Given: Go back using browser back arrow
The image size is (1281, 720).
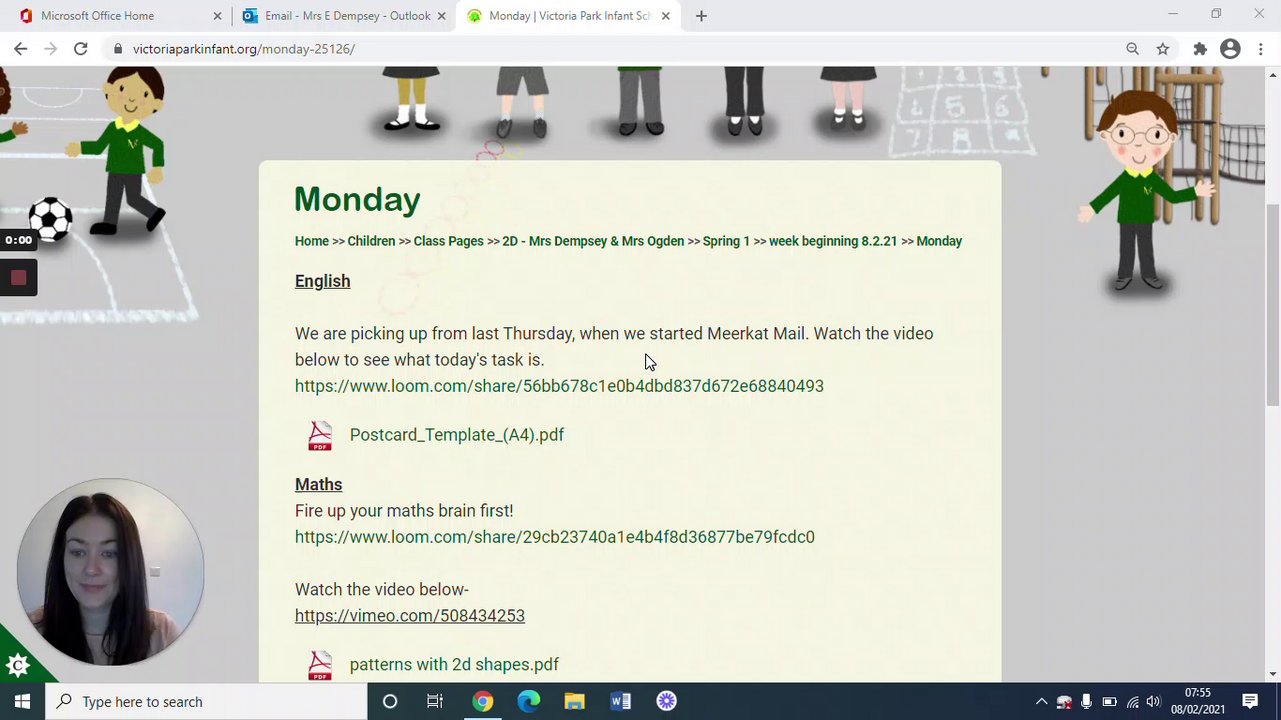Looking at the screenshot, I should pyautogui.click(x=20, y=49).
